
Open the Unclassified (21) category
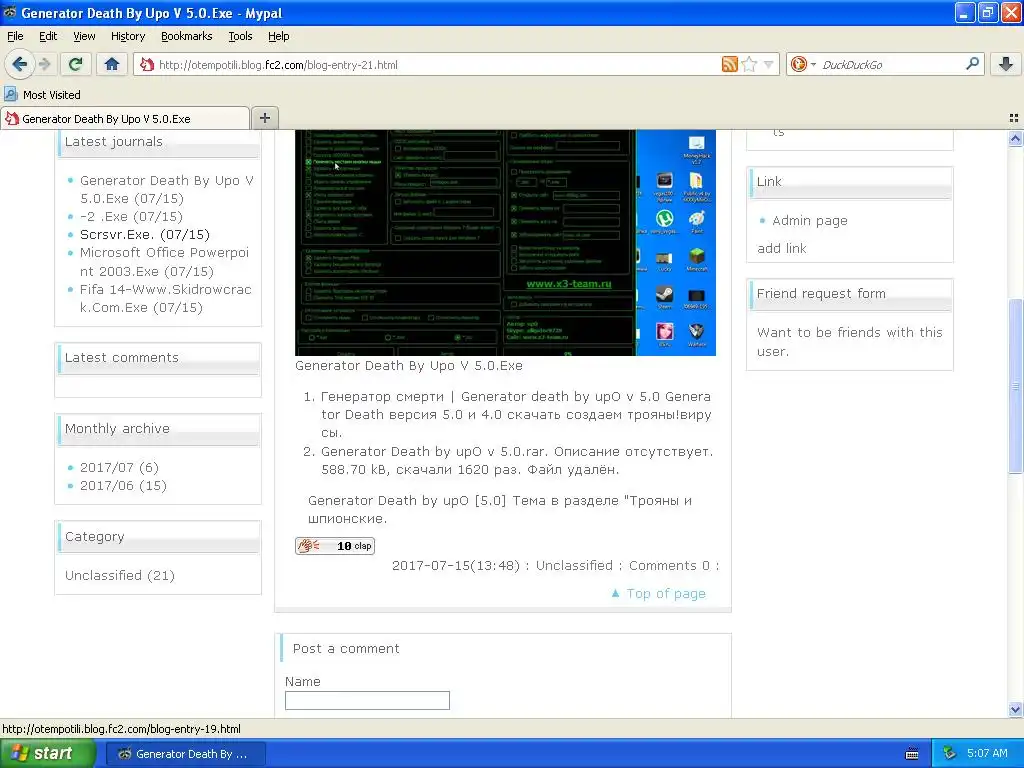(120, 575)
